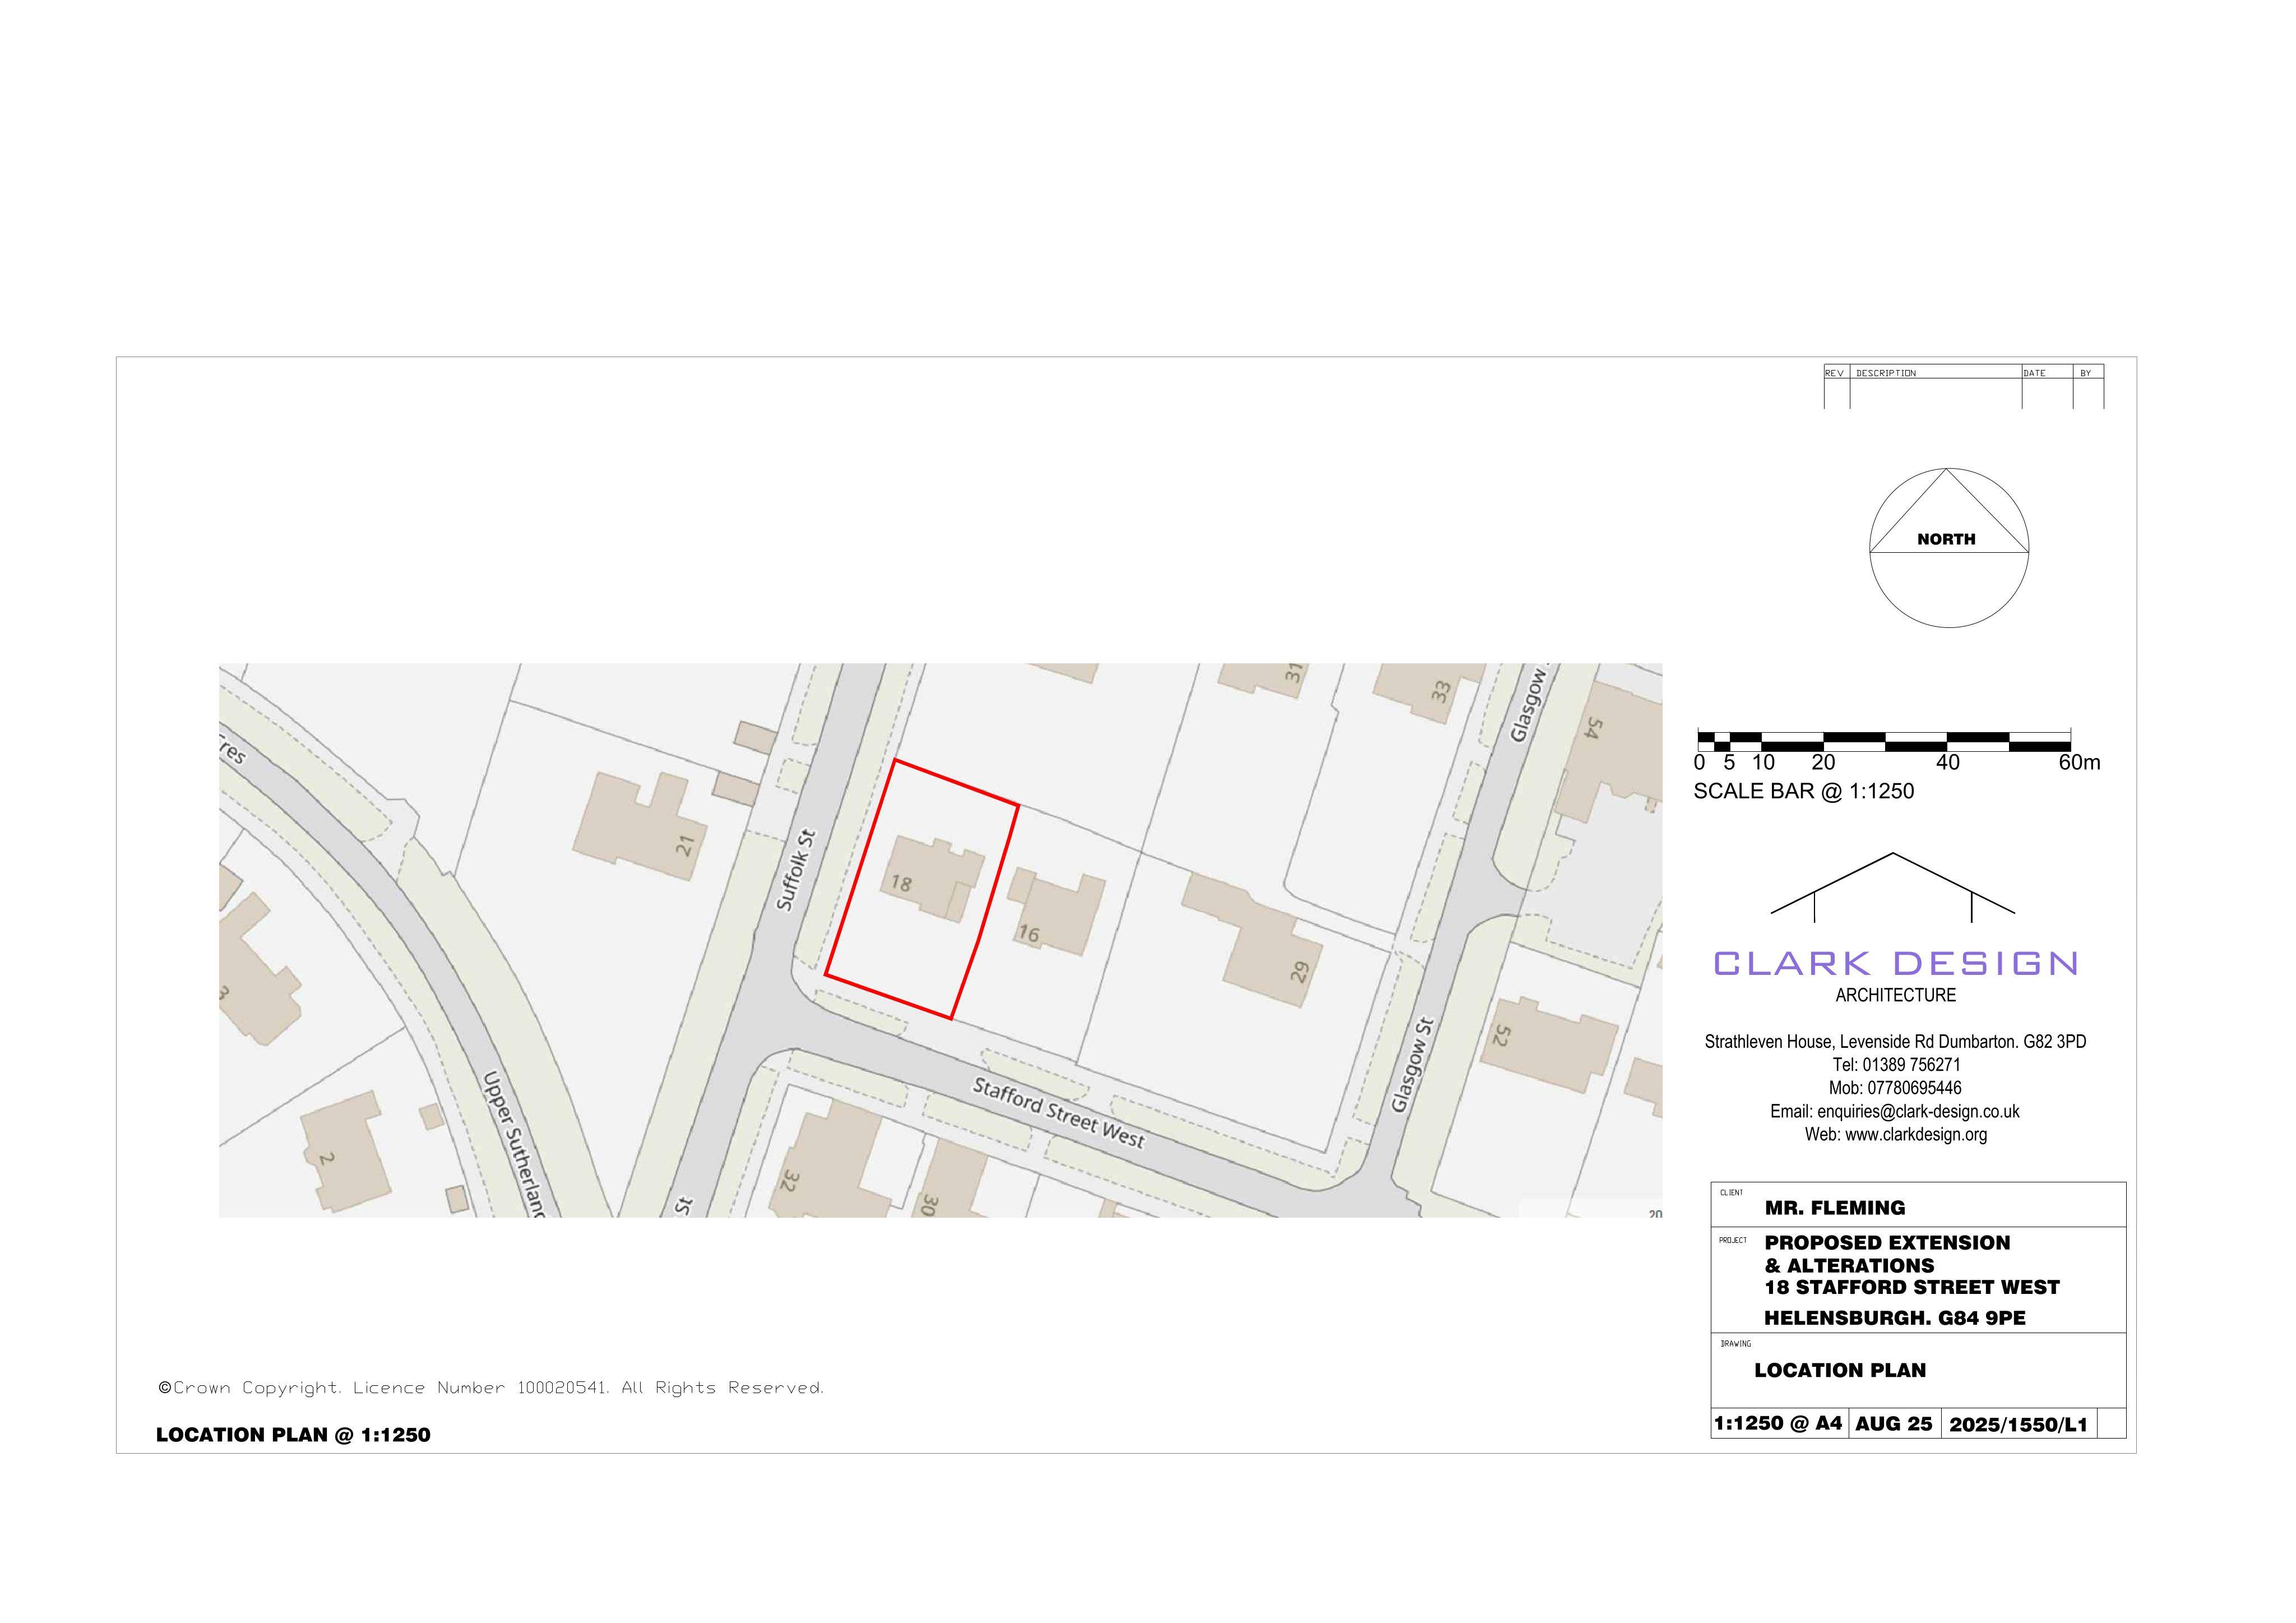Screen dimensions: 2296x1623
Task: Click the 2025/1550/L1 drawing number
Action: [x=2018, y=1425]
